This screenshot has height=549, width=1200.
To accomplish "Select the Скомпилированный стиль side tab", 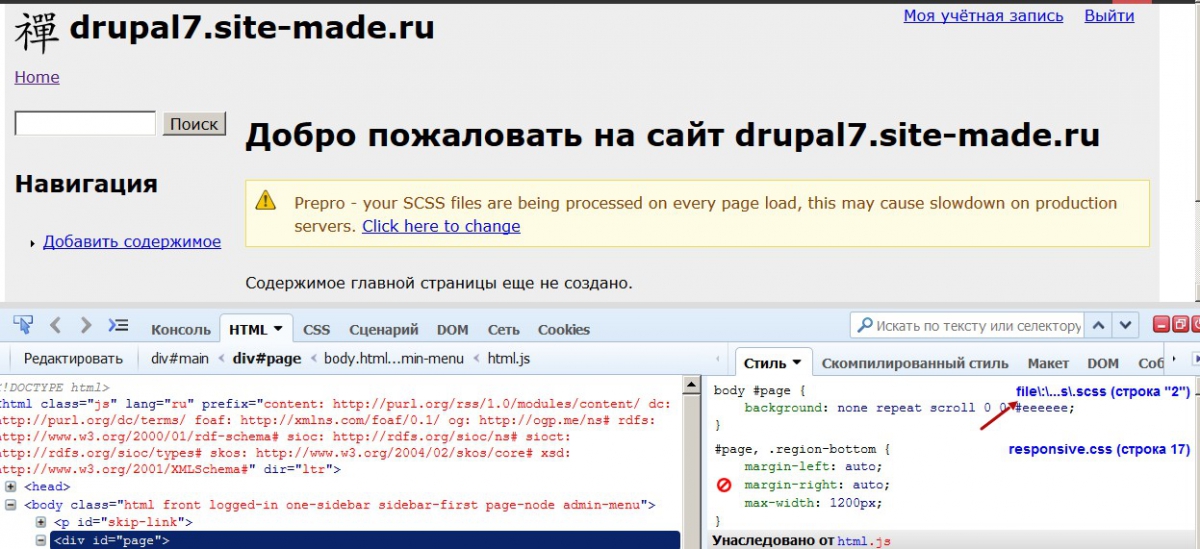I will [x=915, y=363].
